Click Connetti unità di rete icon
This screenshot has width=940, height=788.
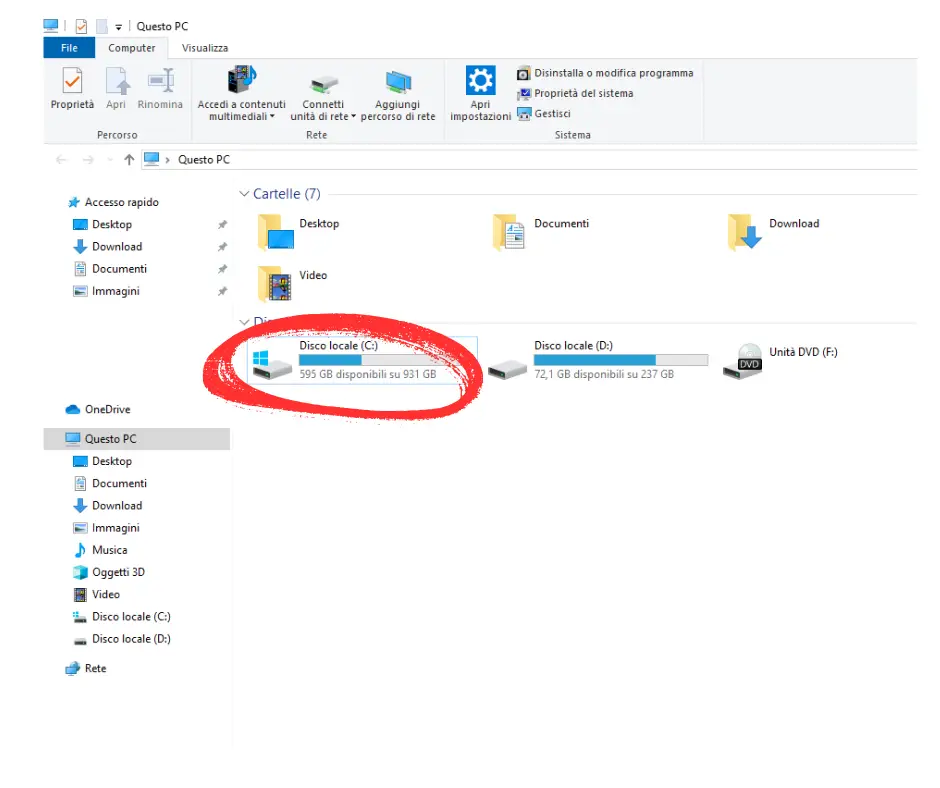(x=323, y=84)
